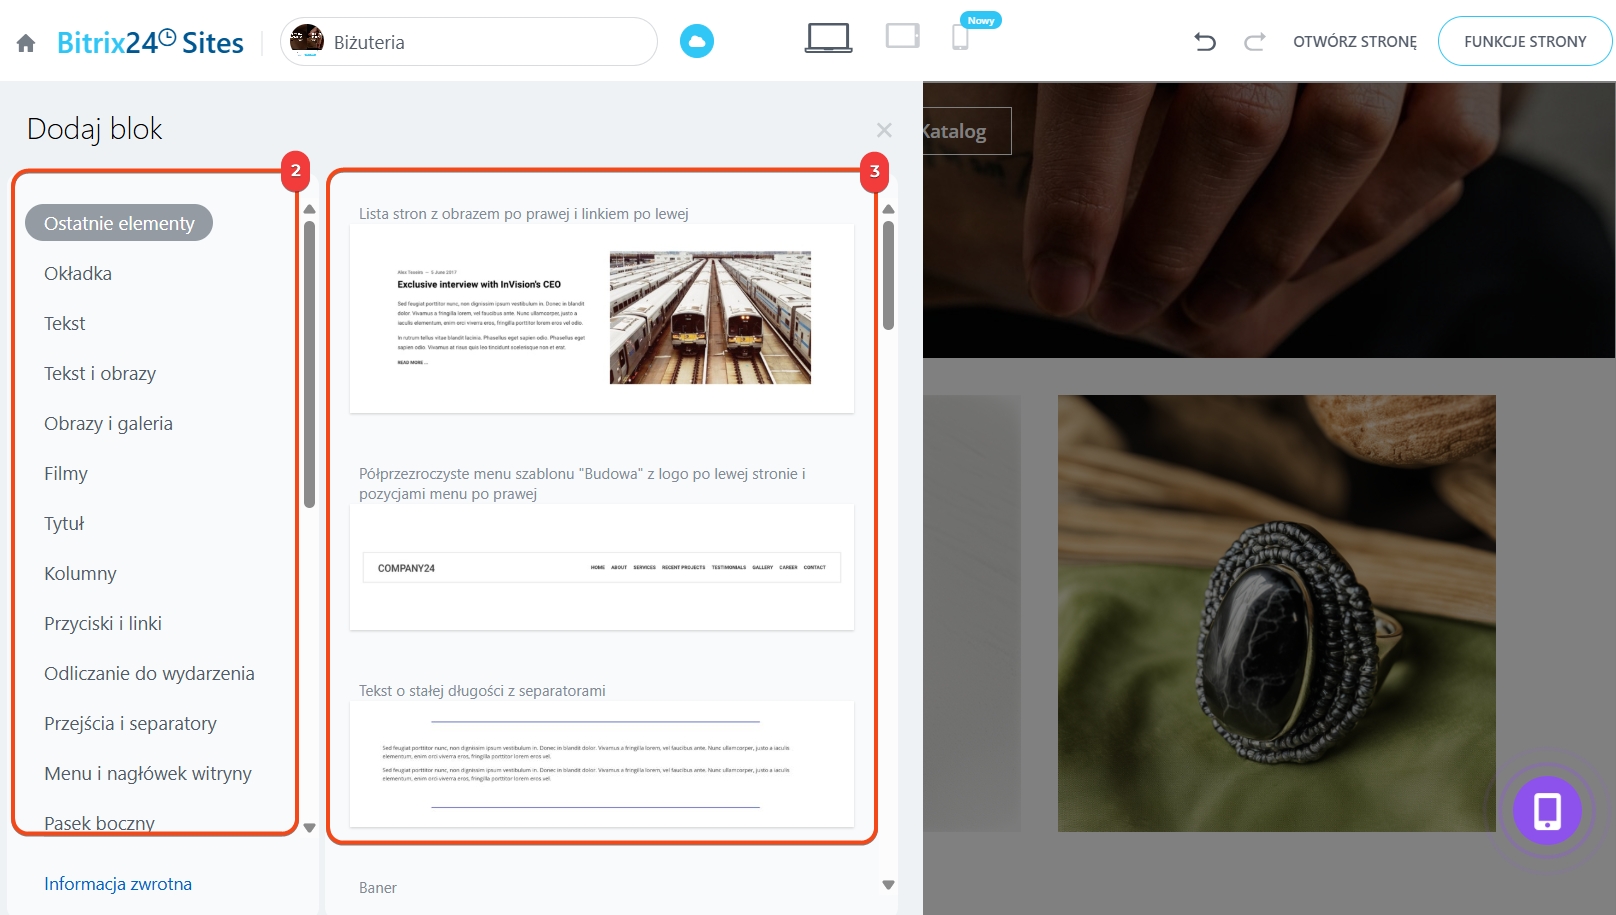This screenshot has height=915, width=1616.
Task: Add the COMPANY24 menu block
Action: pos(602,567)
